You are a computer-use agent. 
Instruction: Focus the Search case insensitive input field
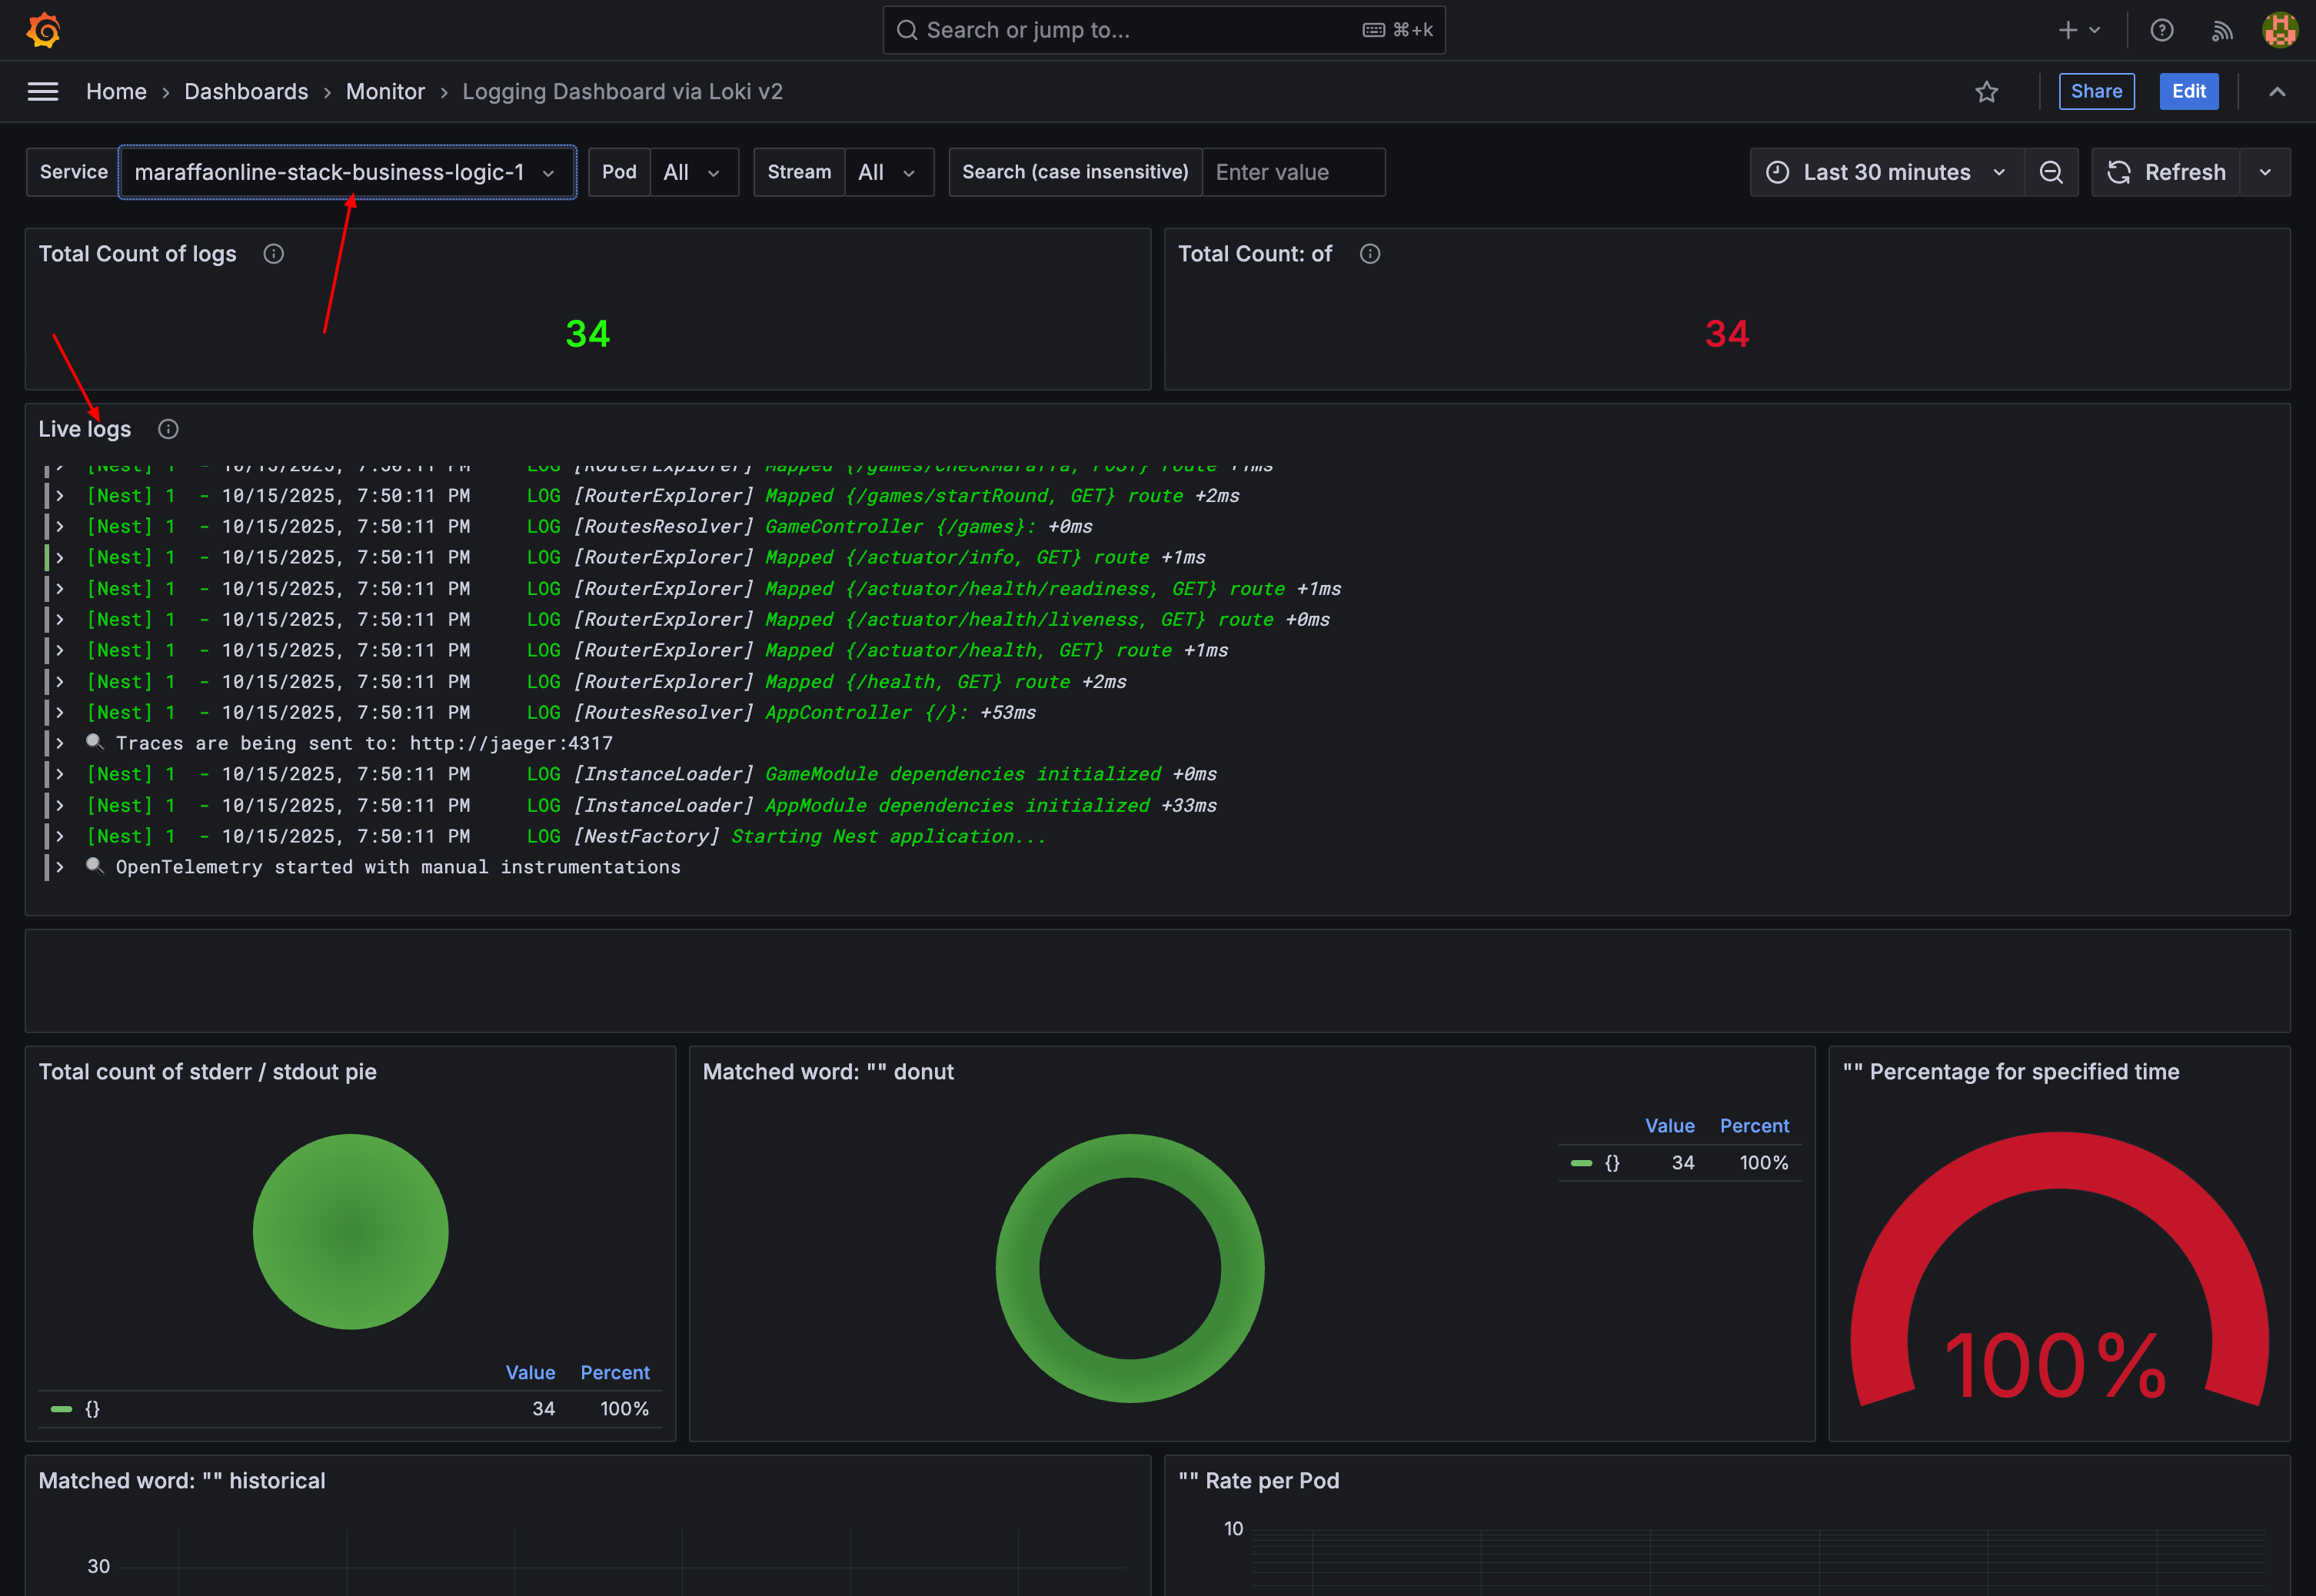[x=1292, y=172]
